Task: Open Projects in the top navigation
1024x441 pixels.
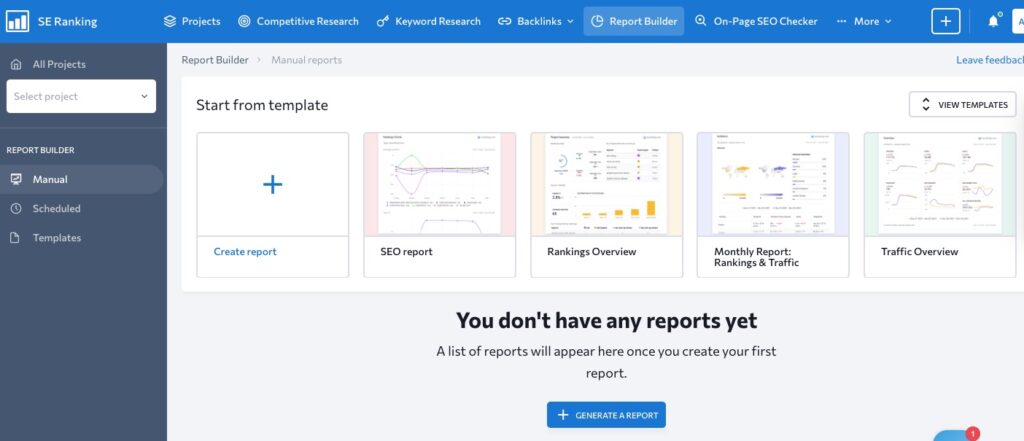Action: (191, 22)
